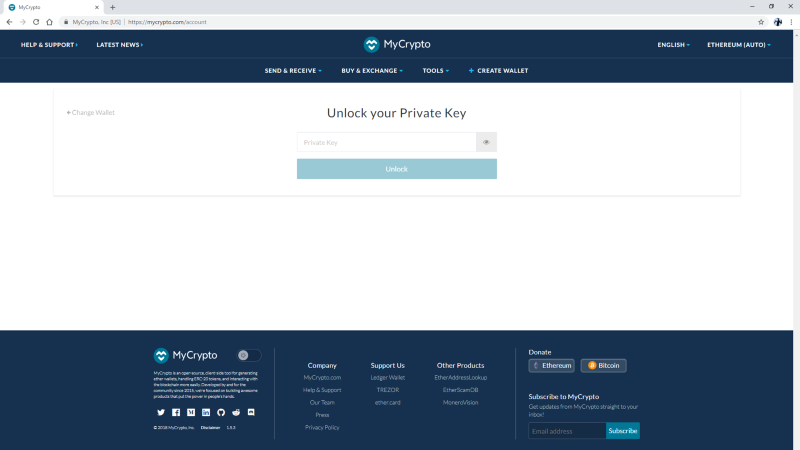This screenshot has height=450, width=800.
Task: Open Help & Support in header
Action: point(49,45)
